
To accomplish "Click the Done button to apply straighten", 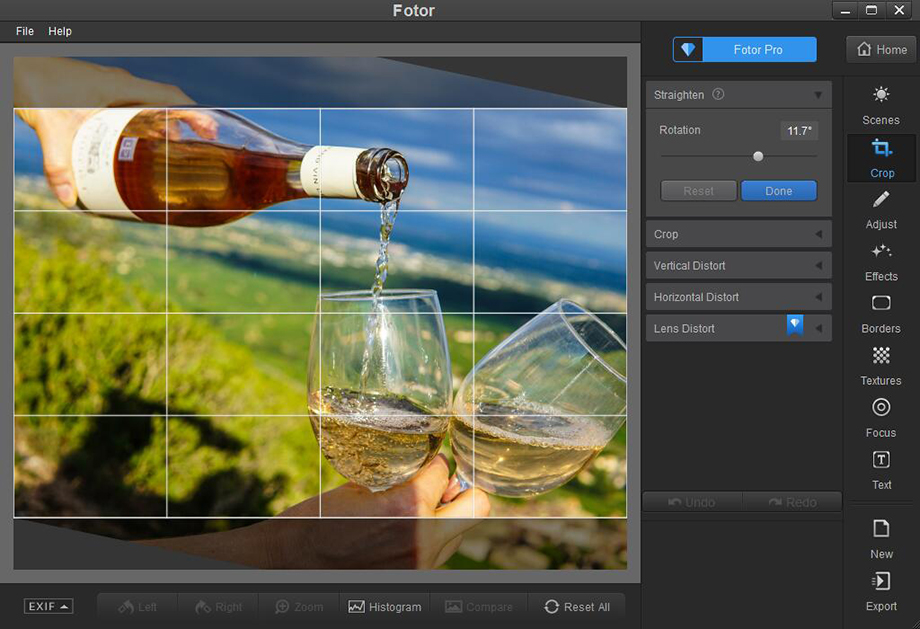I will pos(778,190).
